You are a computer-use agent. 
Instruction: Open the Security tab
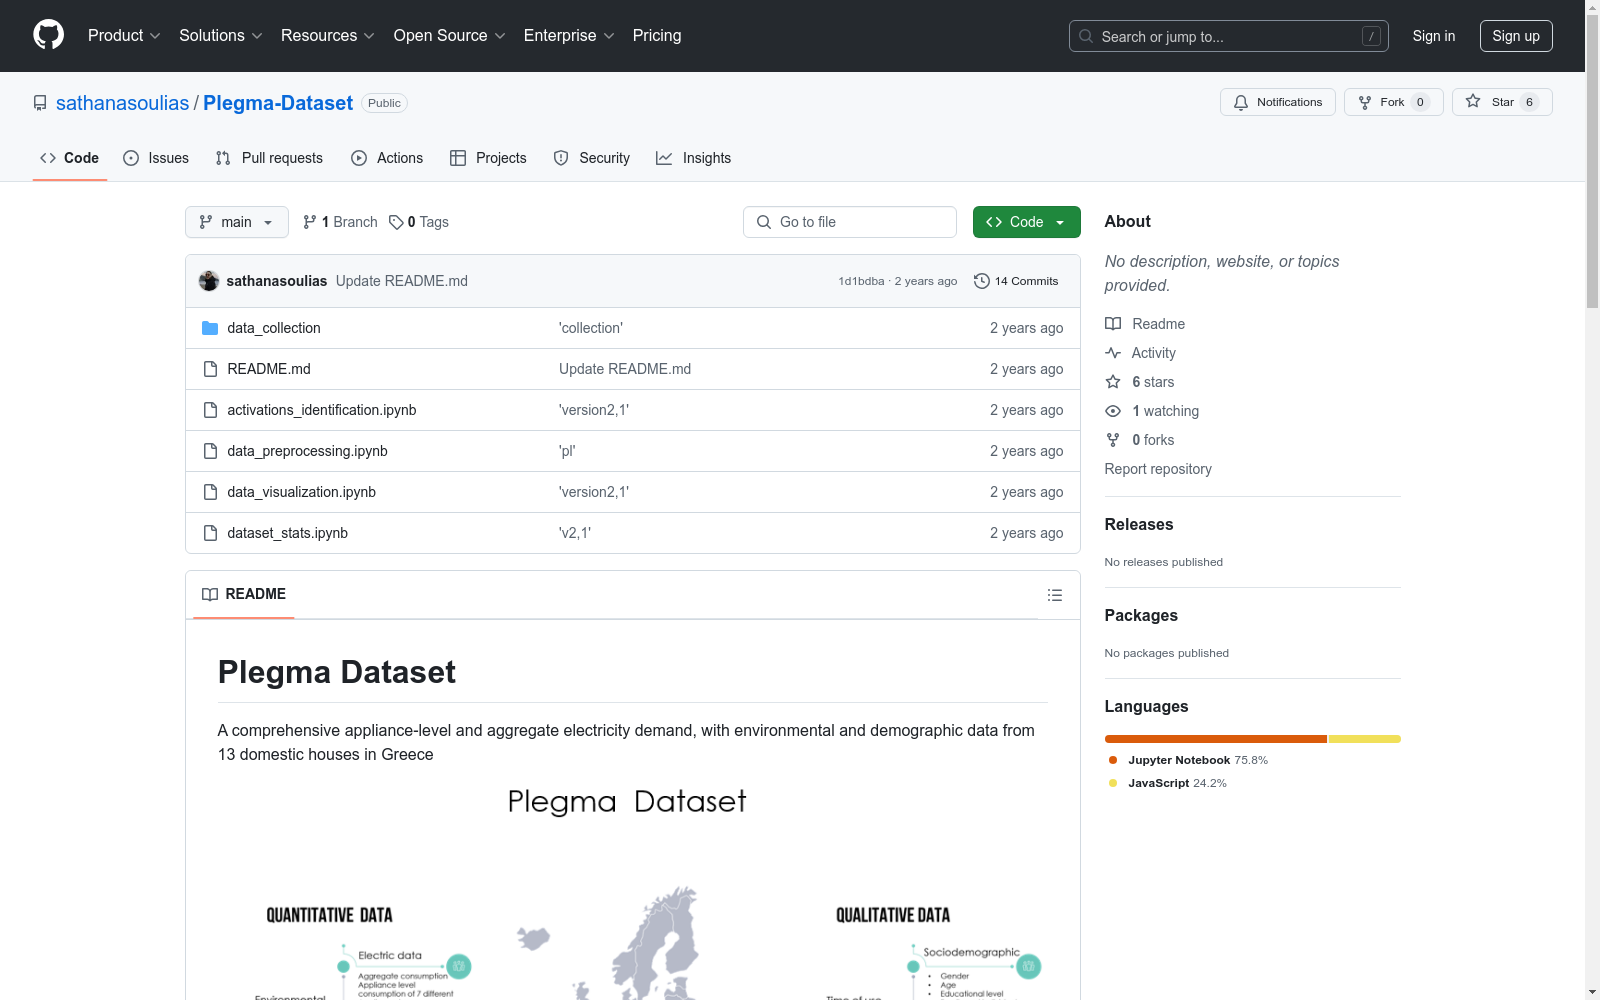pyautogui.click(x=592, y=158)
